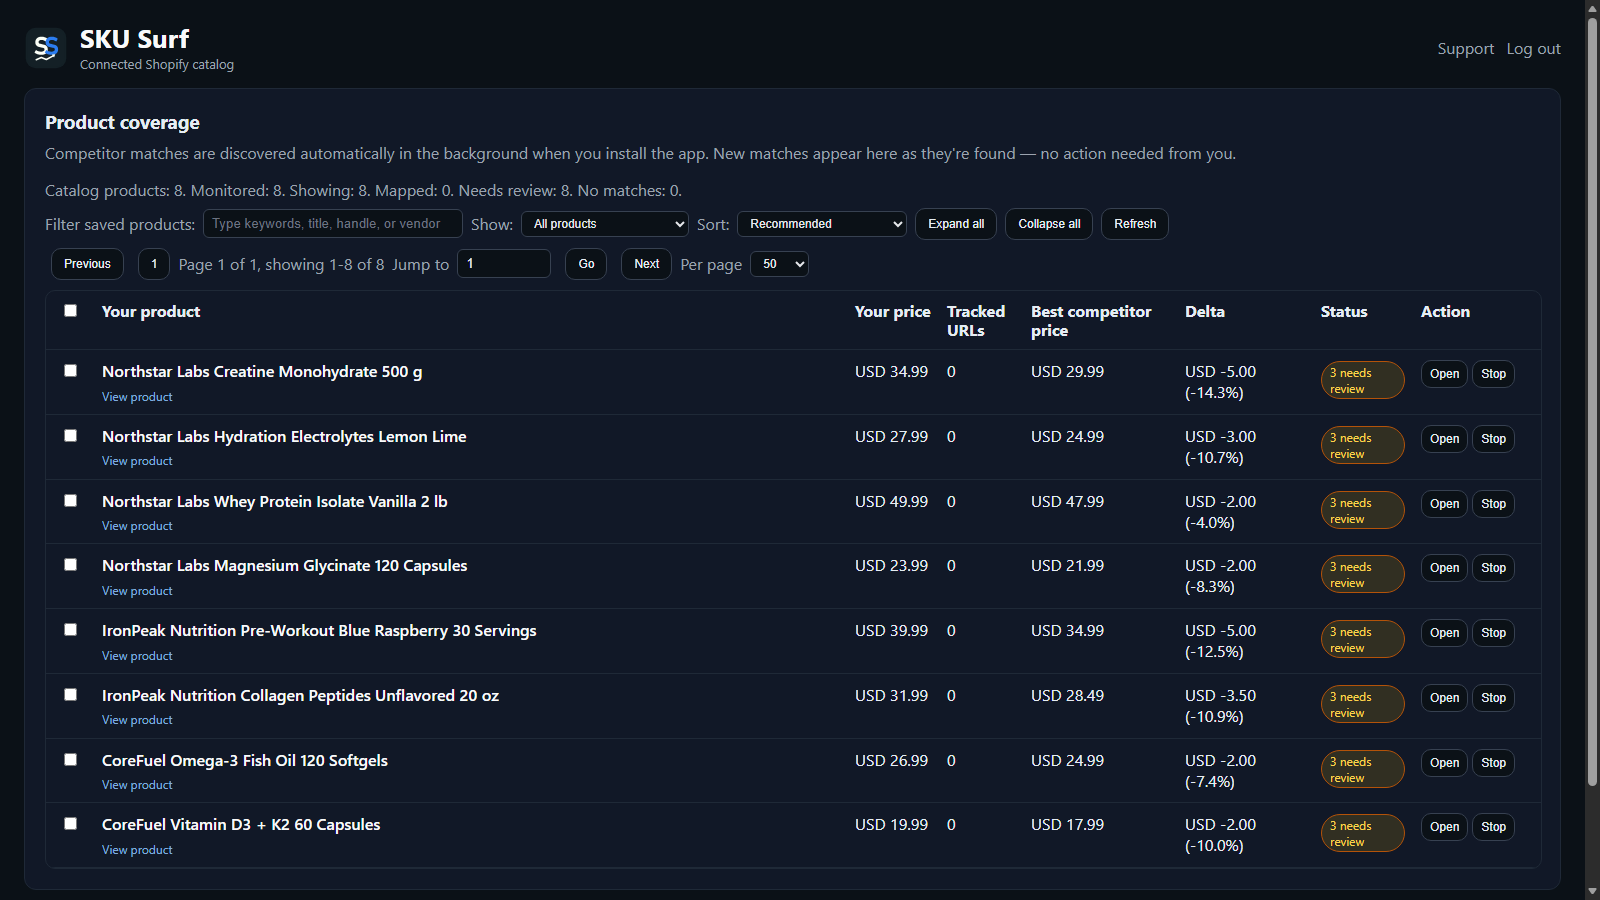View product link for Collagen Peptides Unflavored
The height and width of the screenshot is (900, 1600).
(137, 720)
